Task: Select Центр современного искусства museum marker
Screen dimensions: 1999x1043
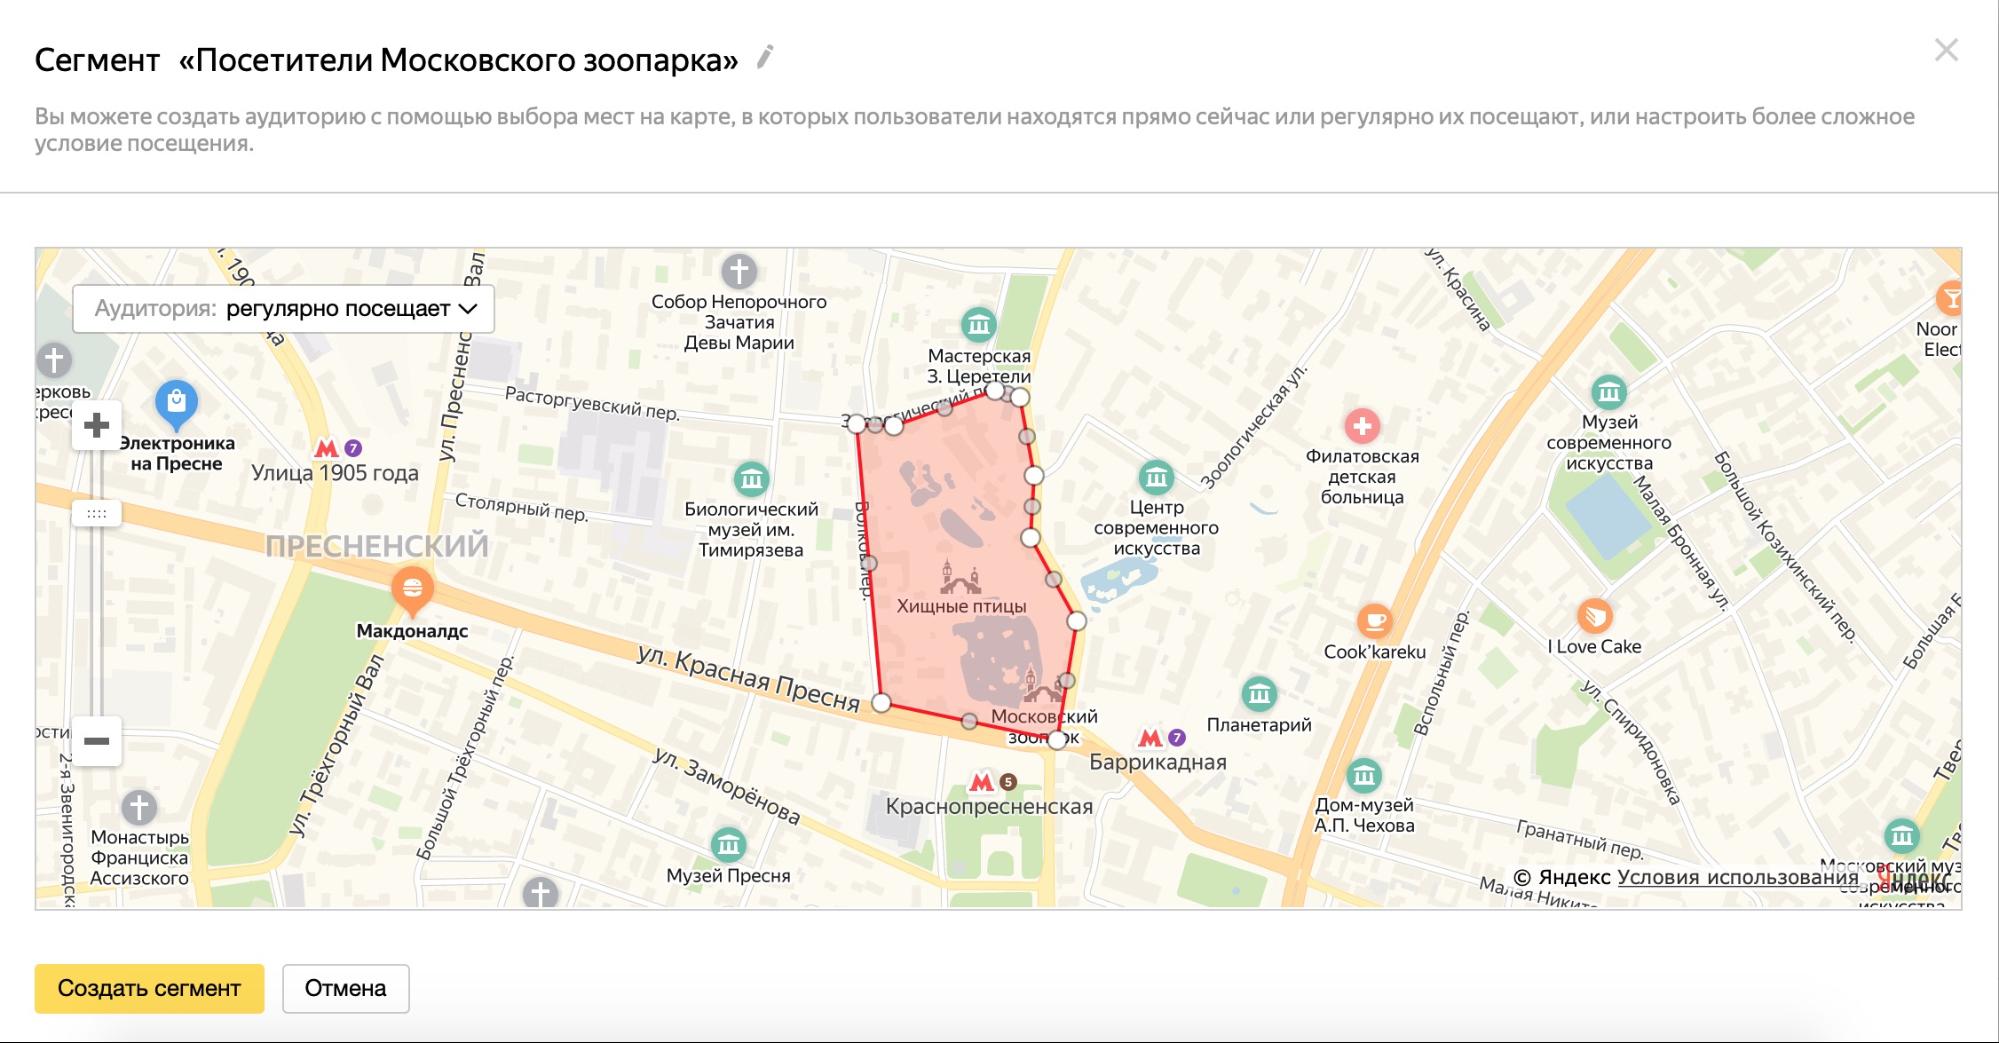Action: coord(1156,477)
